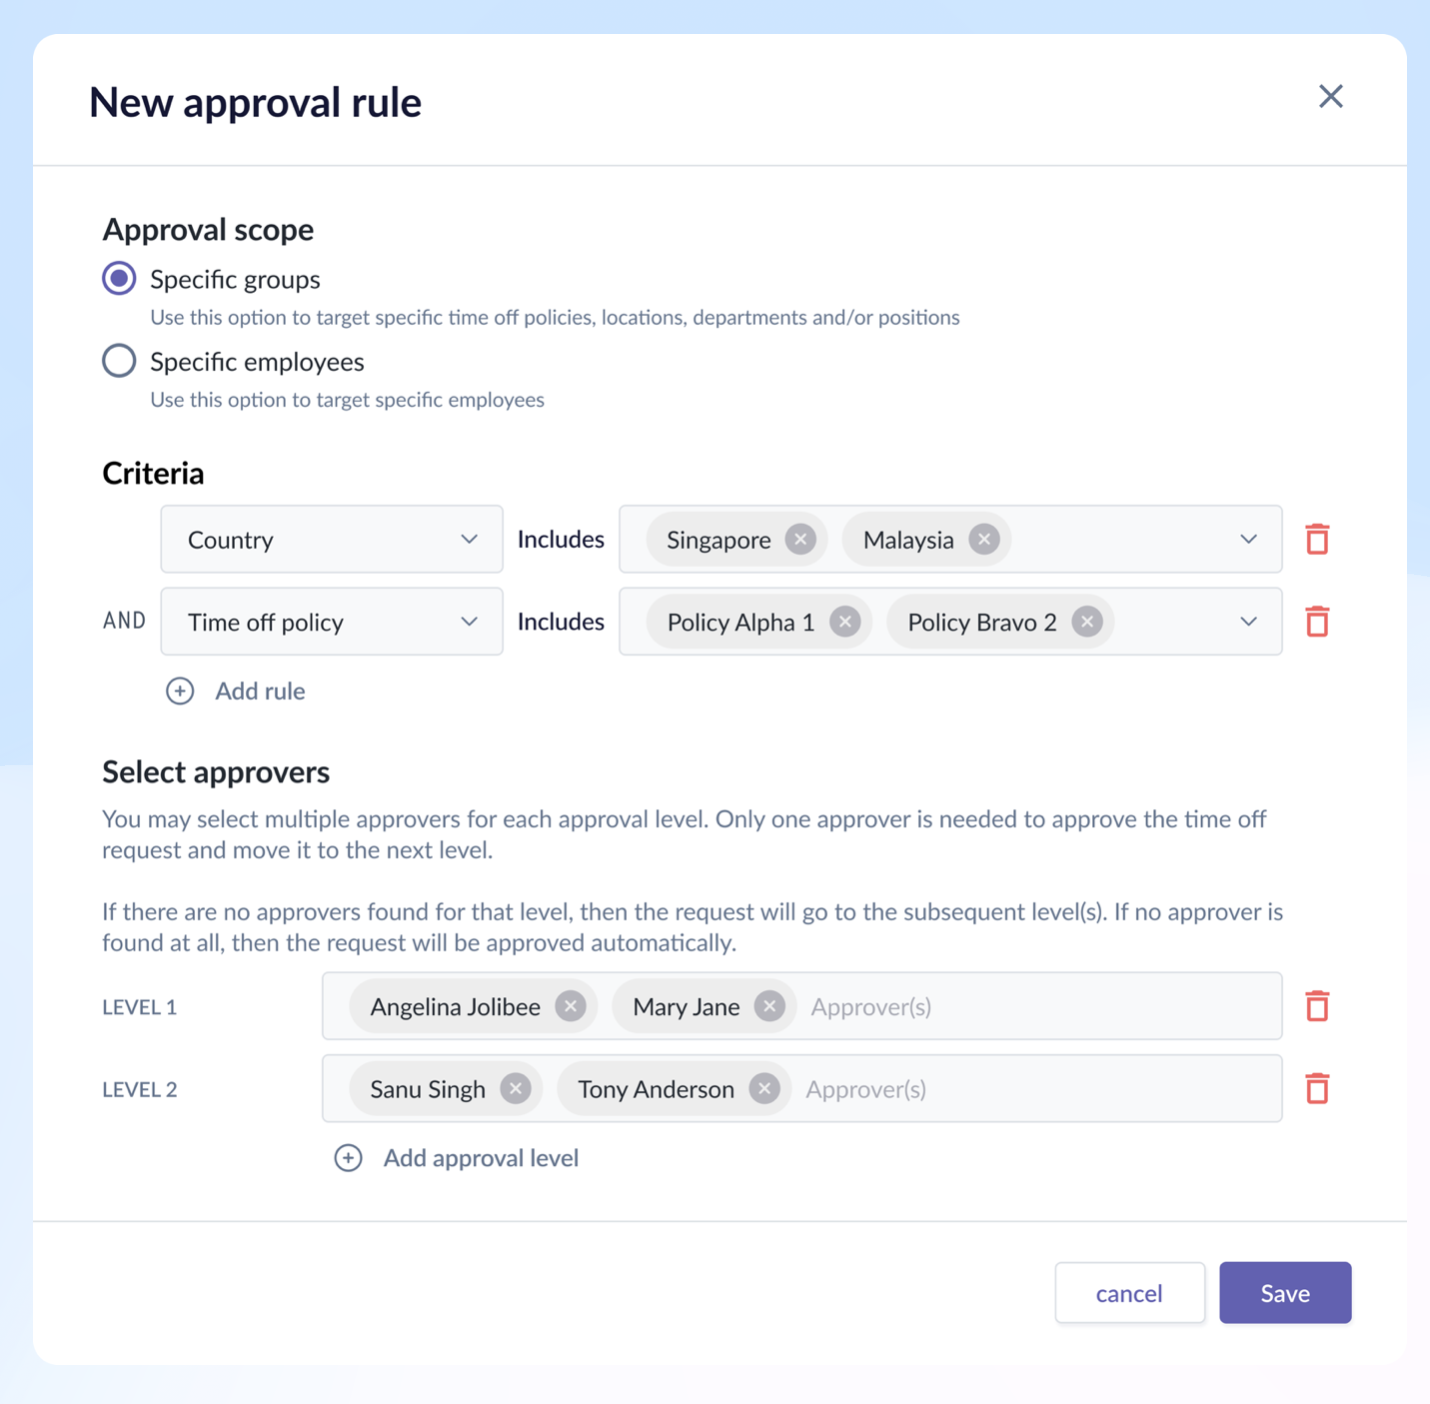This screenshot has width=1430, height=1404.
Task: Add another rule criterion
Action: [x=237, y=690]
